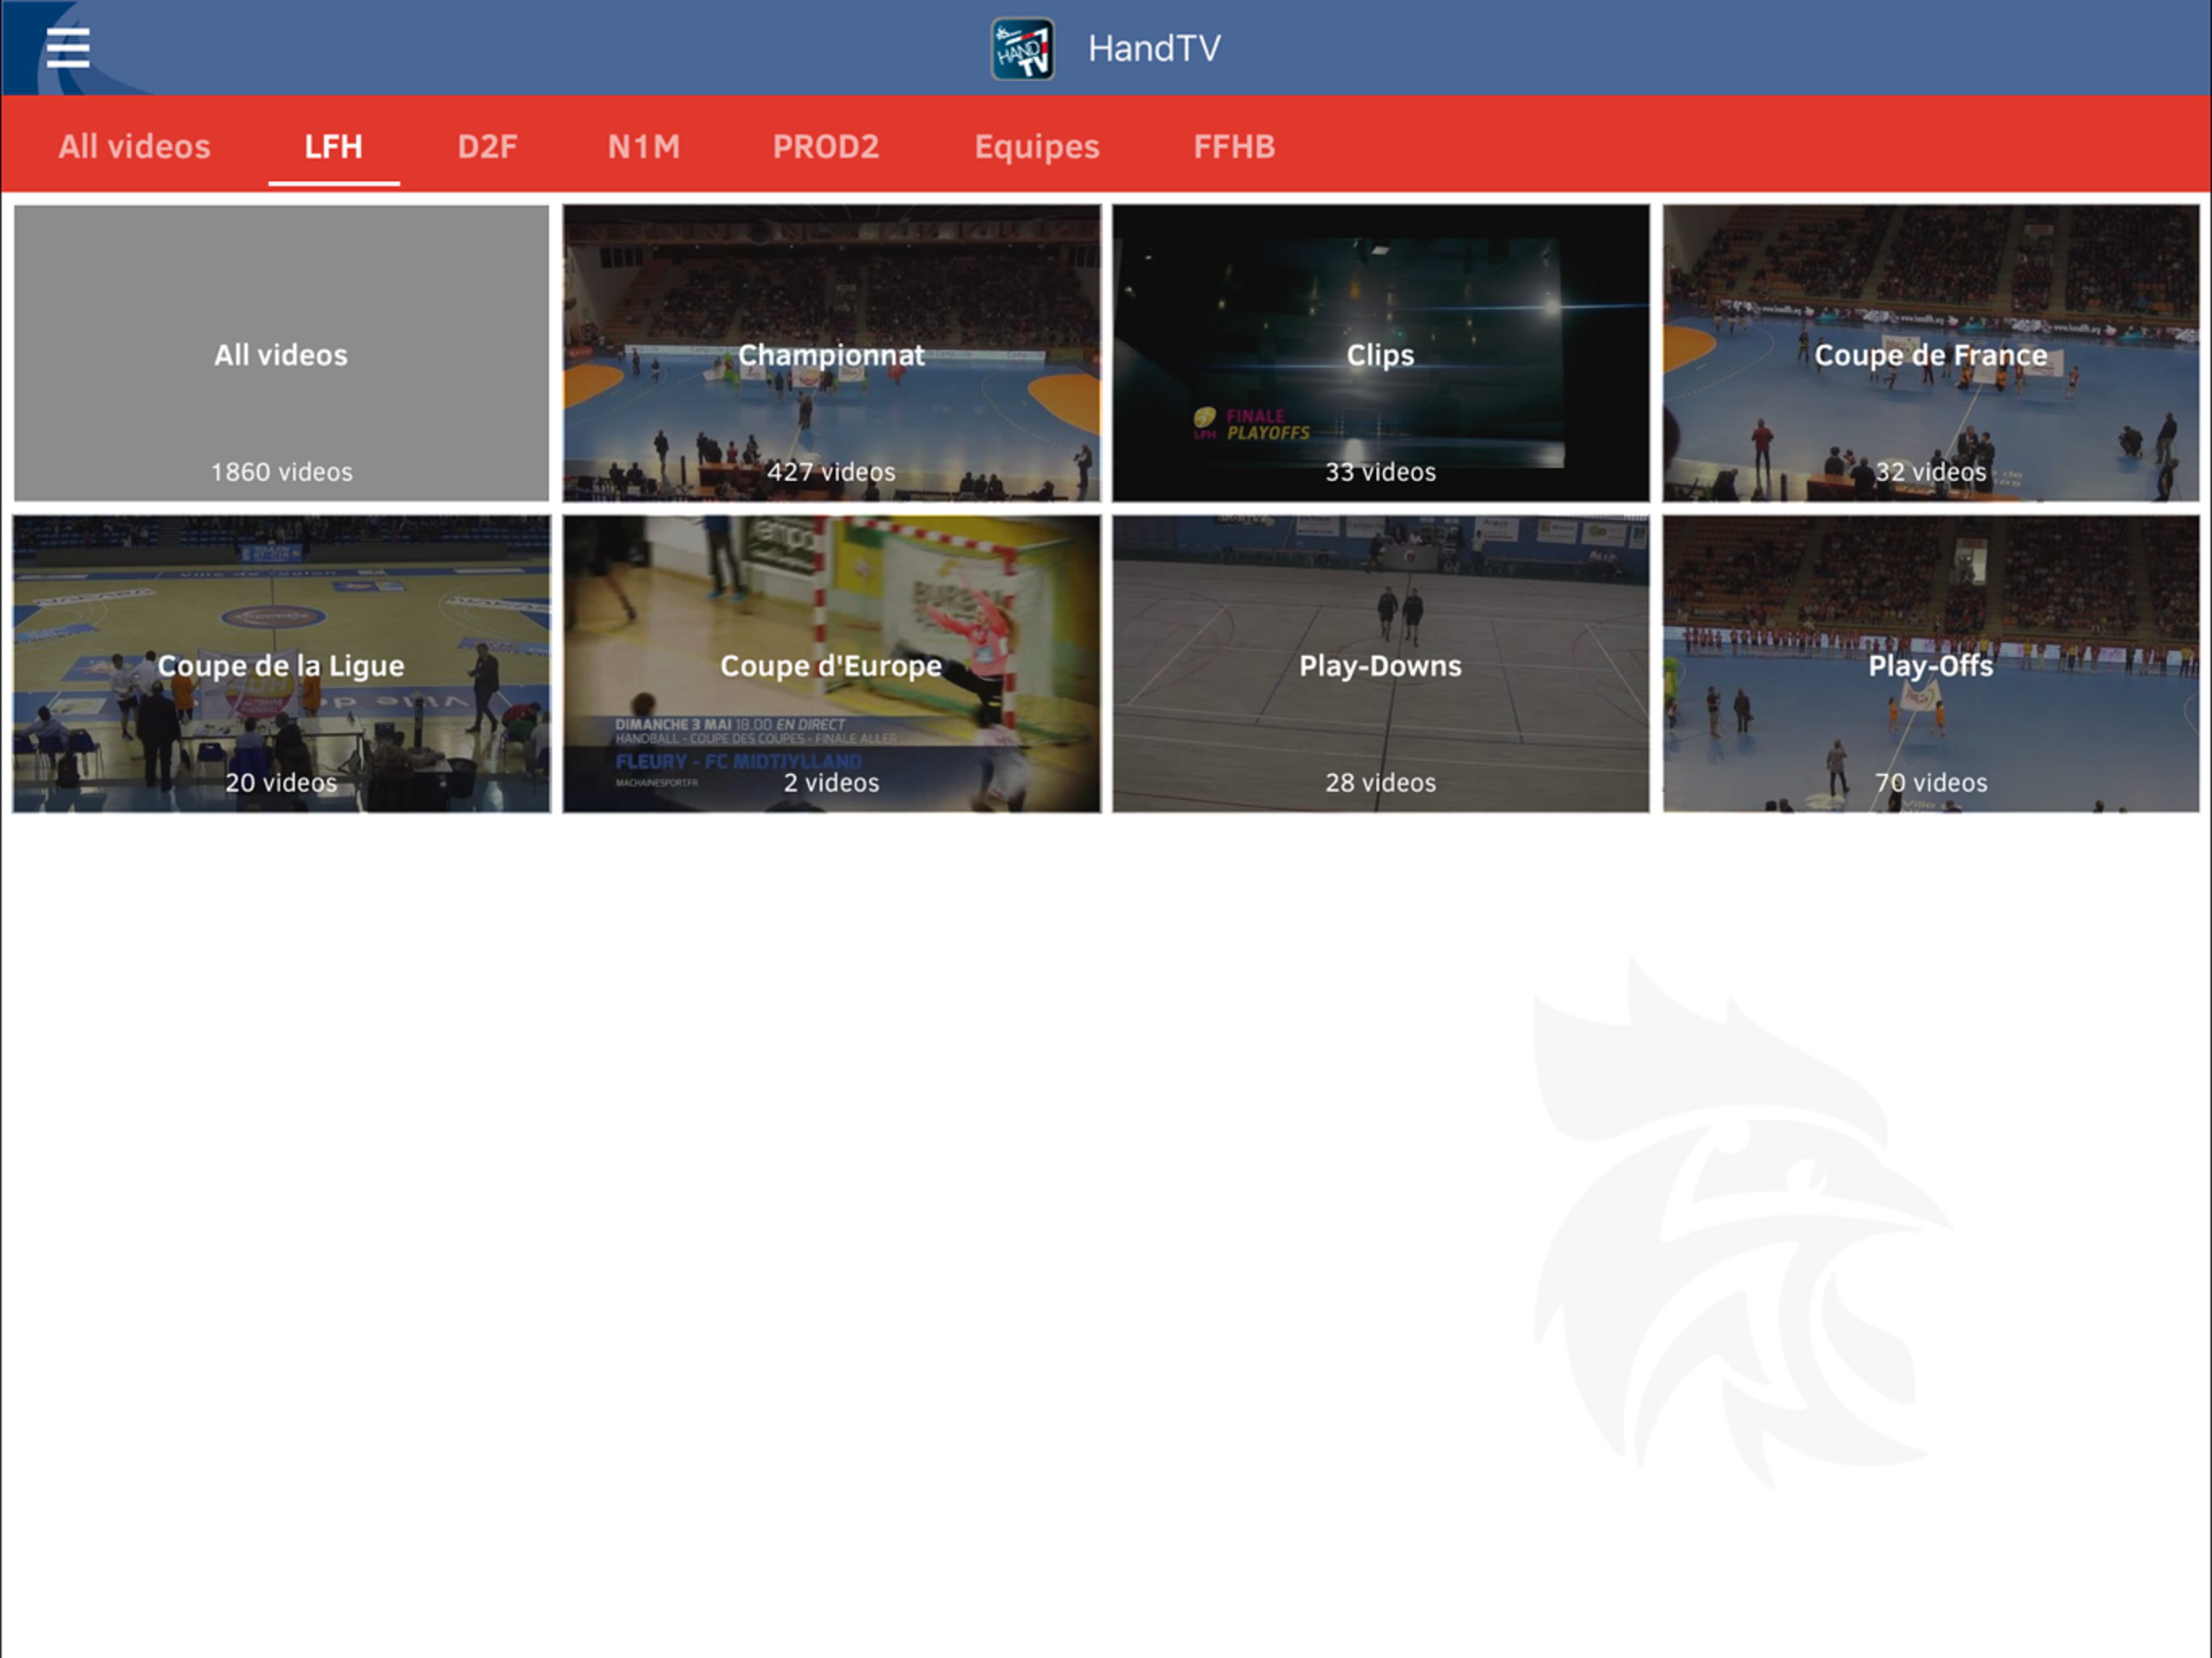
Task: Select the LFH tab
Action: [333, 147]
